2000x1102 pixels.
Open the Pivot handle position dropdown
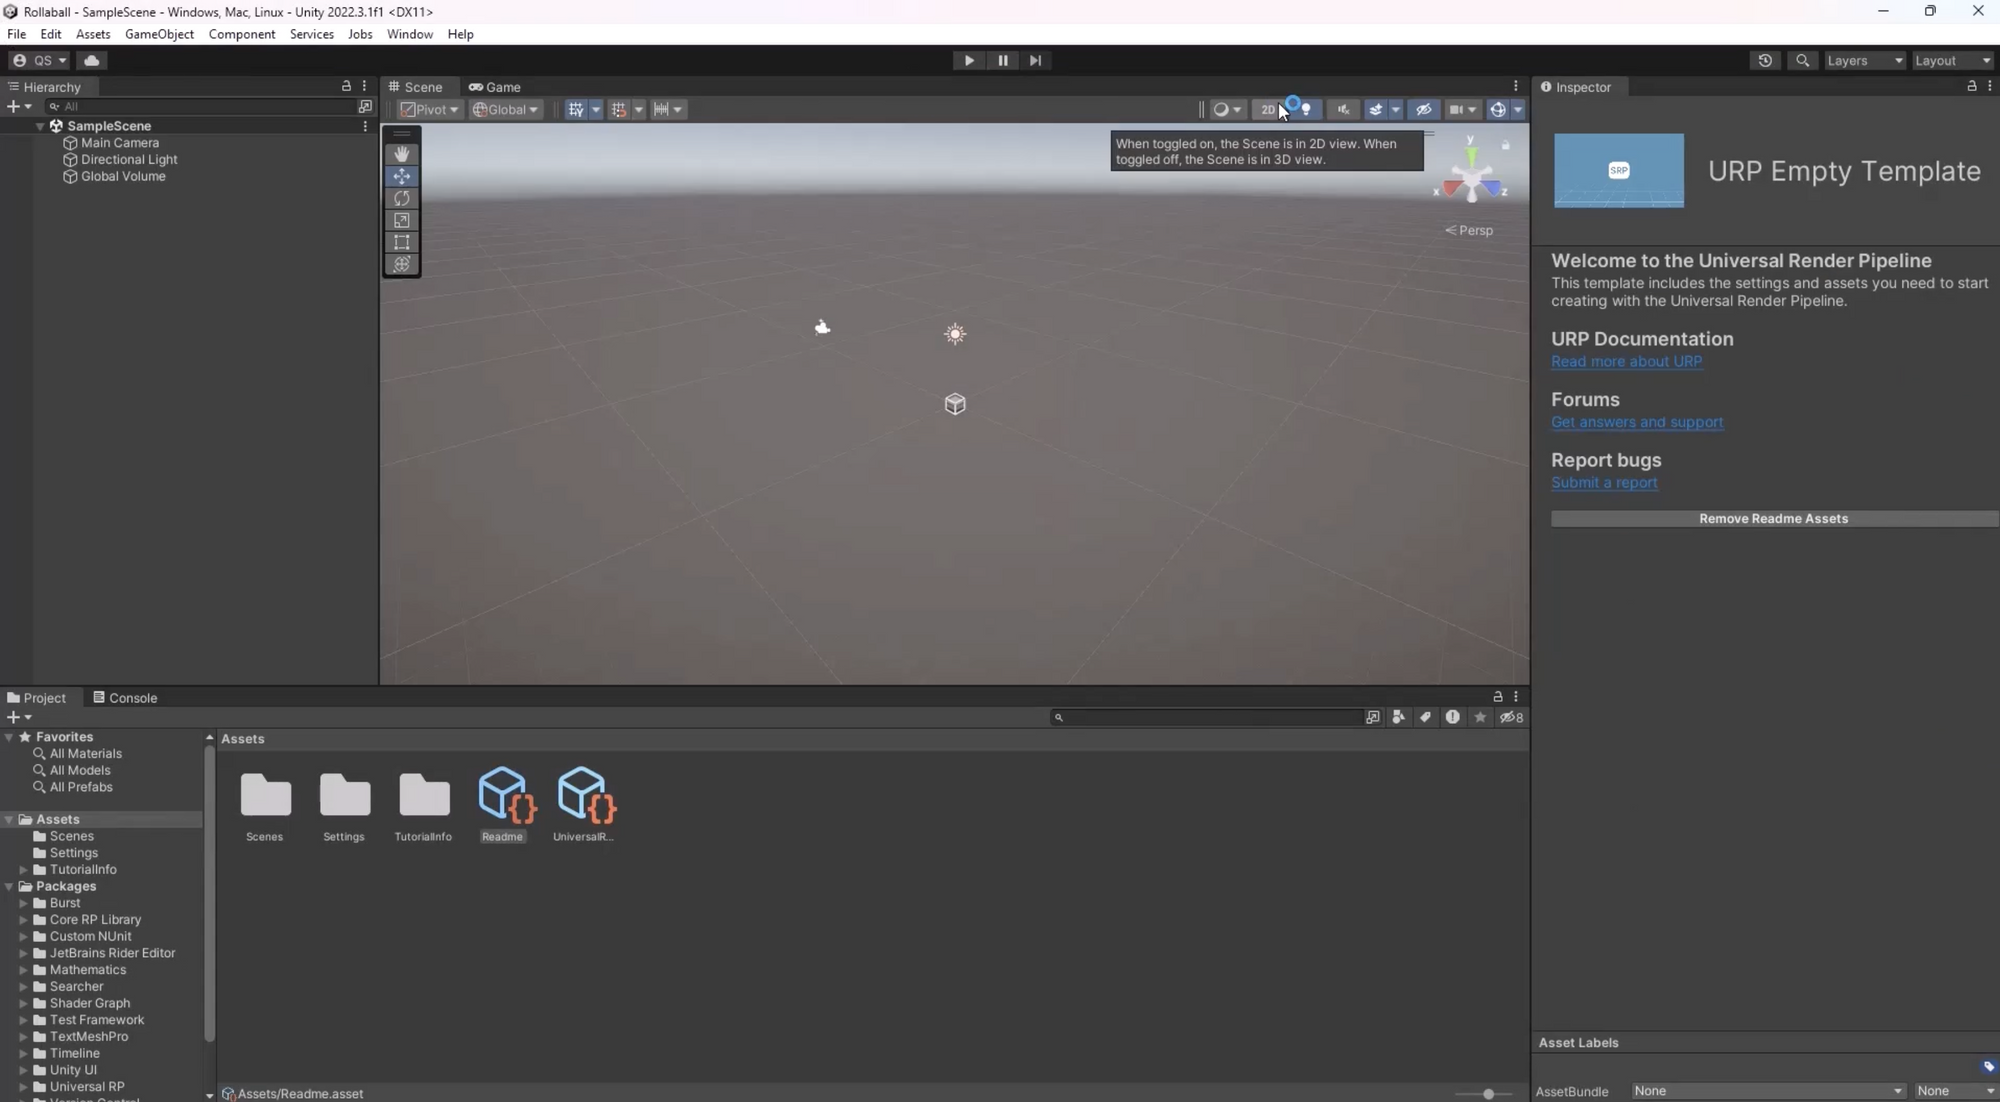pos(429,110)
